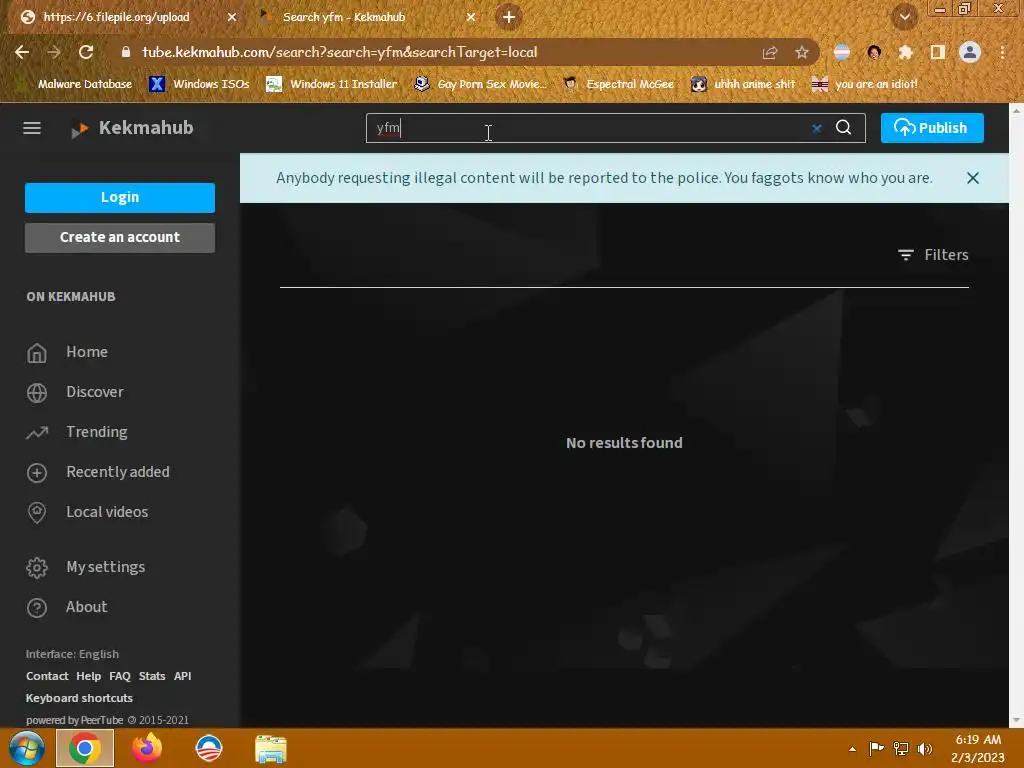1024x768 pixels.
Task: Open the Windows Start menu
Action: point(27,748)
